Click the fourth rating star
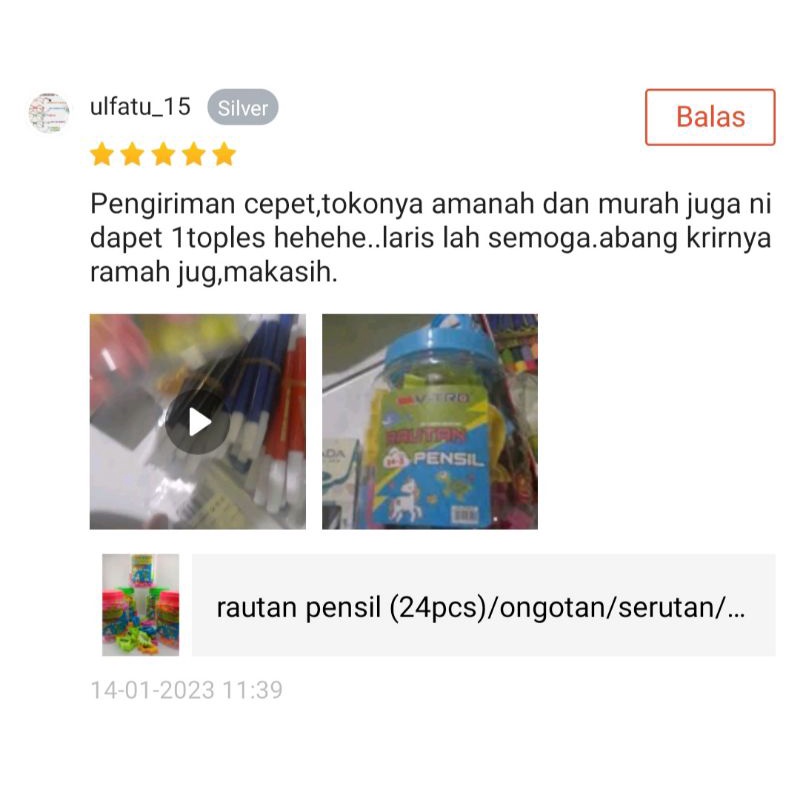 (x=194, y=155)
